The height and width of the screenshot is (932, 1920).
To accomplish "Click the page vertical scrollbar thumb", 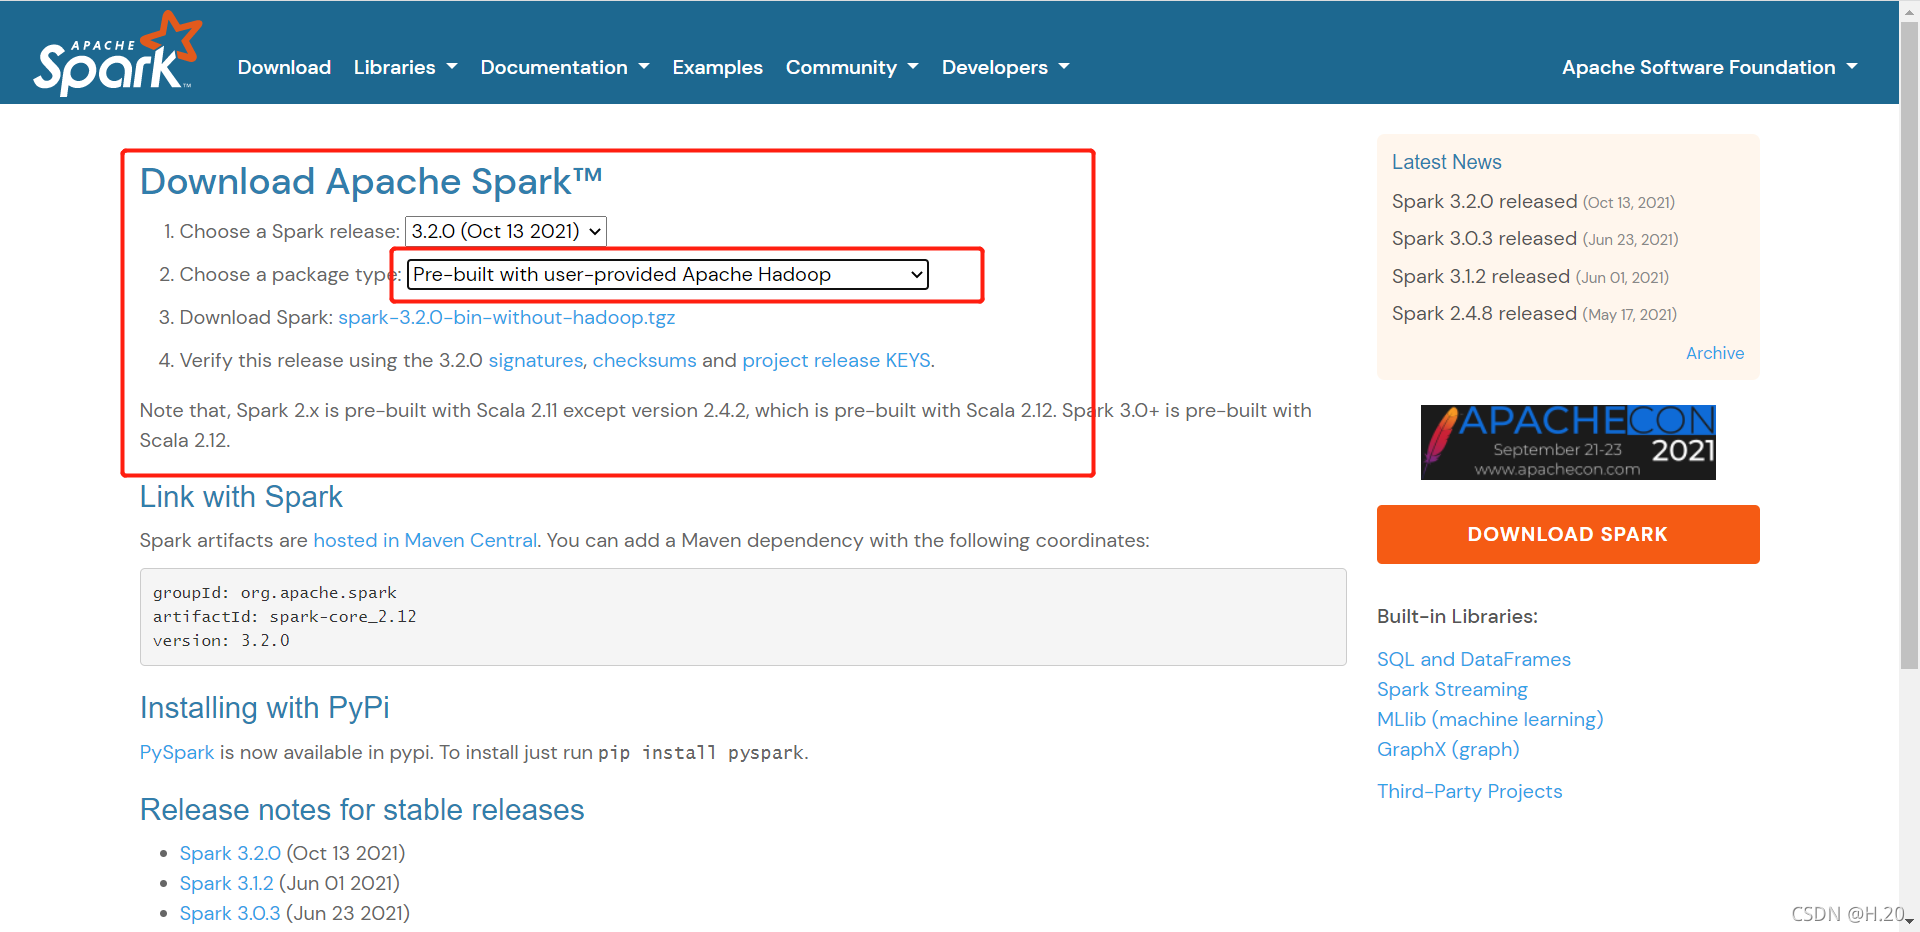I will point(1909,345).
